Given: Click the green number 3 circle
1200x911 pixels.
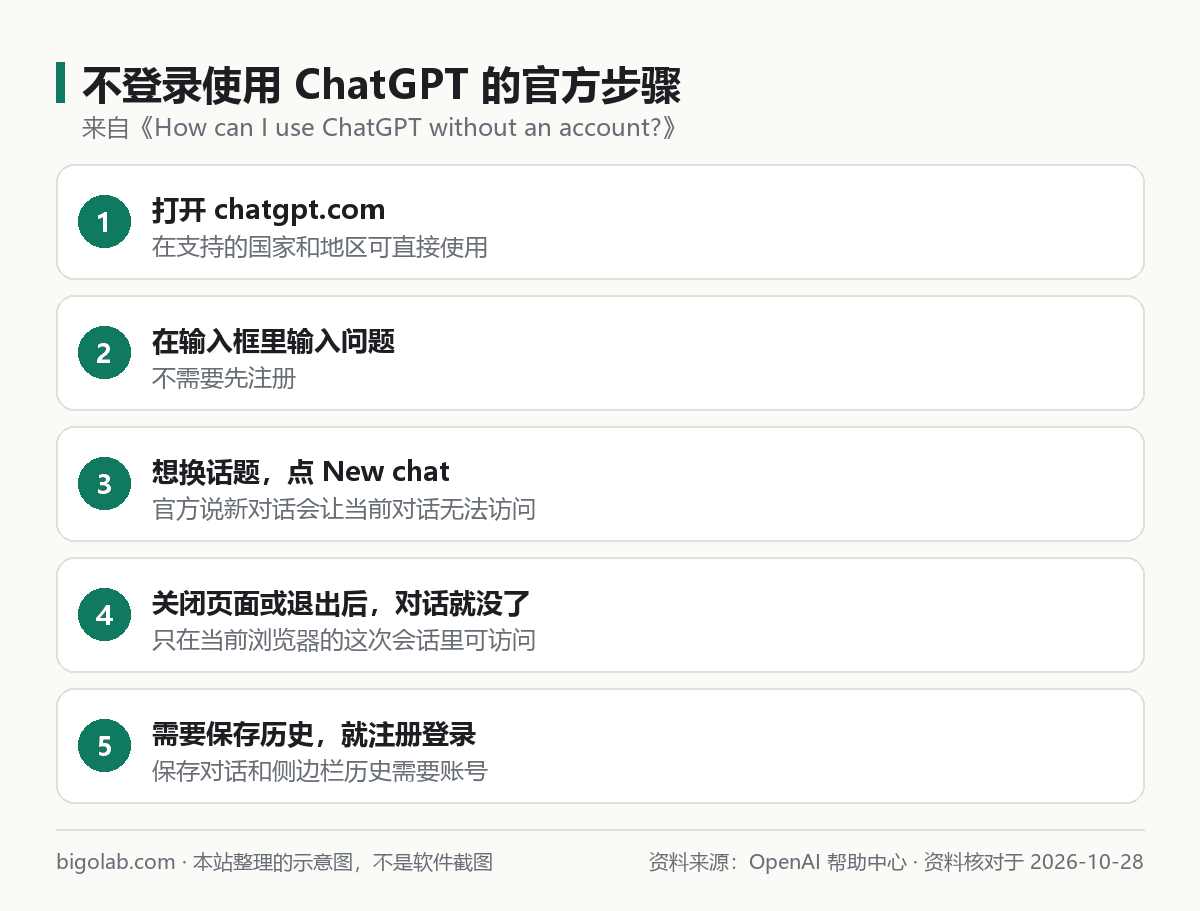Looking at the screenshot, I should point(104,484).
